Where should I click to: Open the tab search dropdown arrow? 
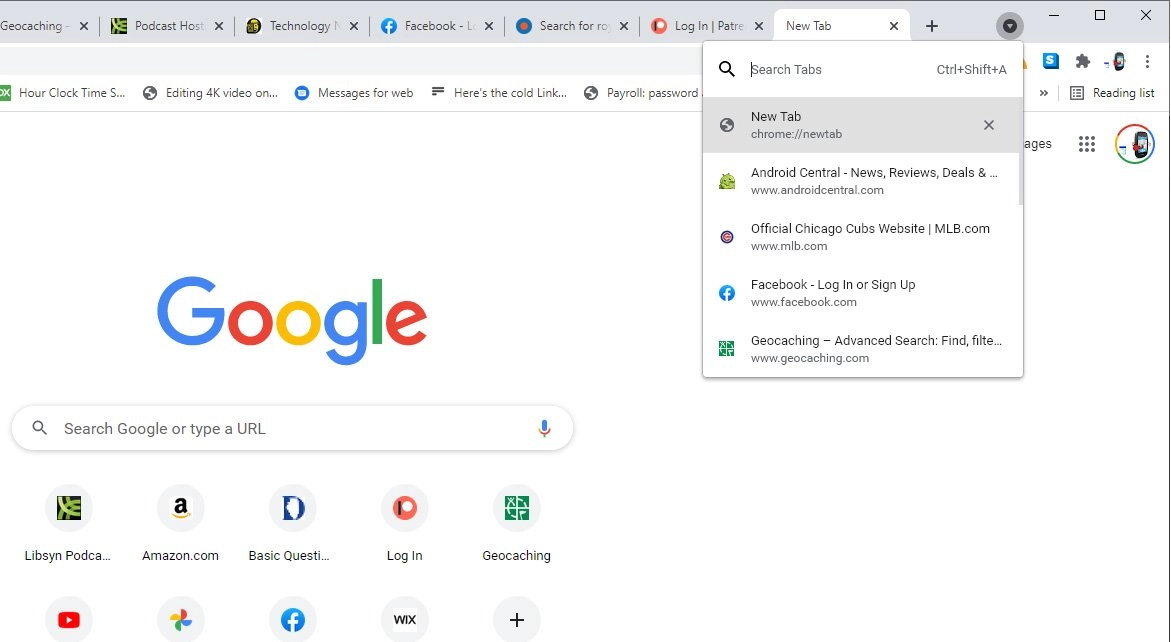tap(1010, 26)
